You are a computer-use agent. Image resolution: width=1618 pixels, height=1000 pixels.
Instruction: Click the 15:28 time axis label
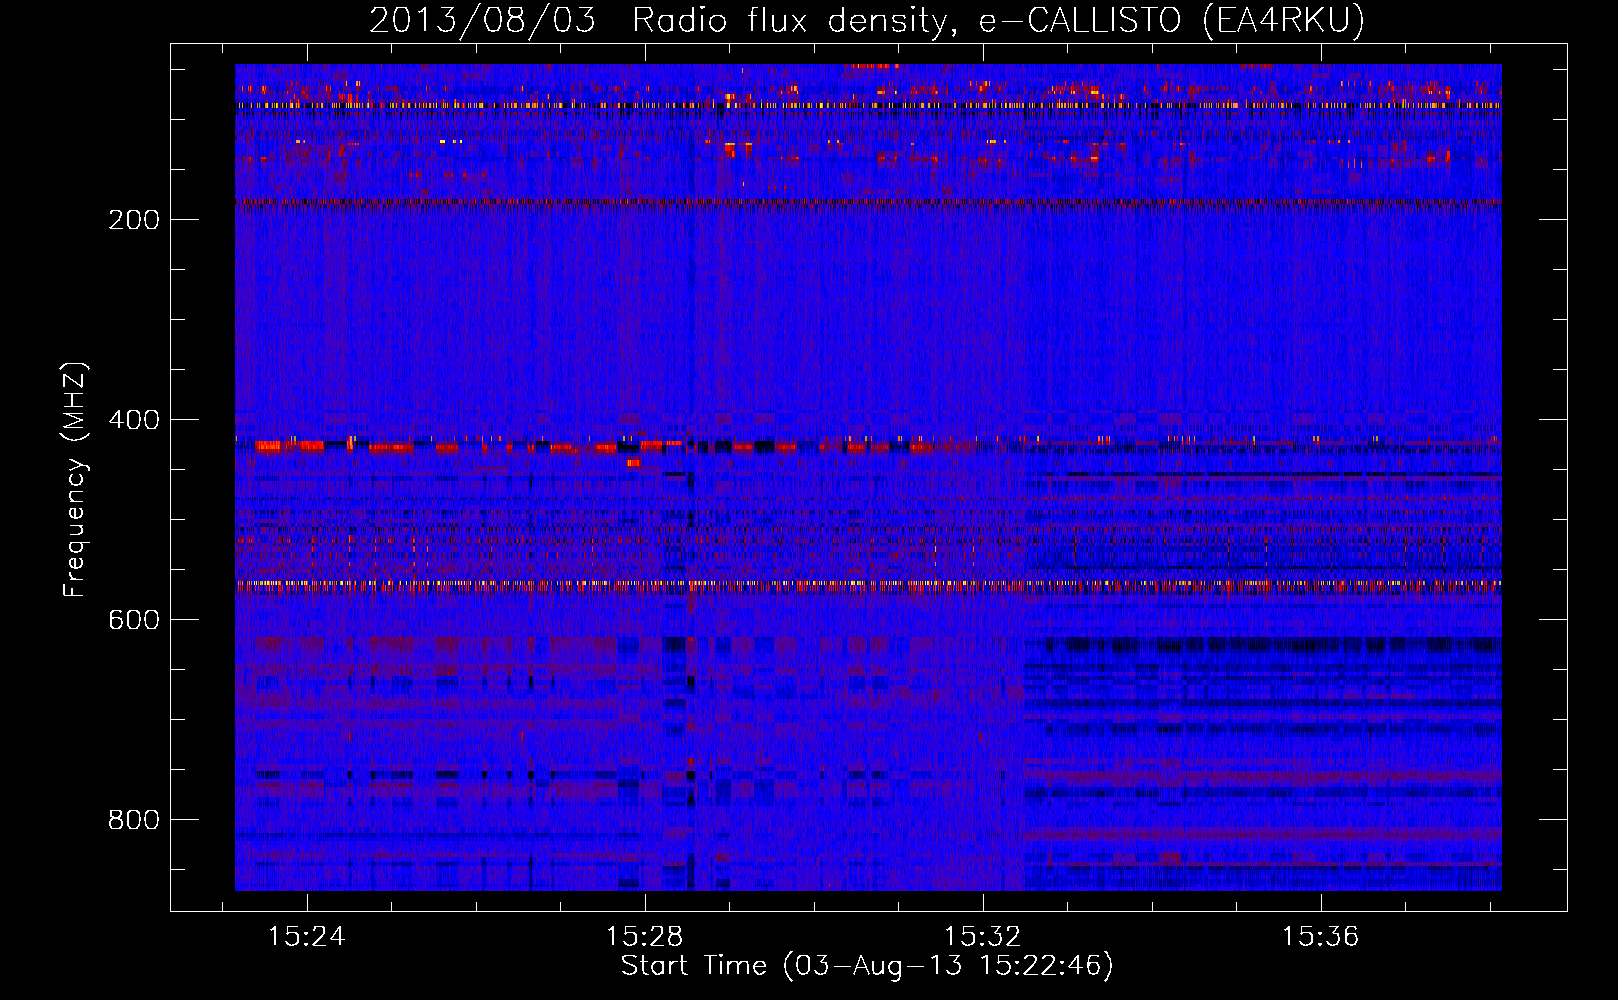point(645,936)
